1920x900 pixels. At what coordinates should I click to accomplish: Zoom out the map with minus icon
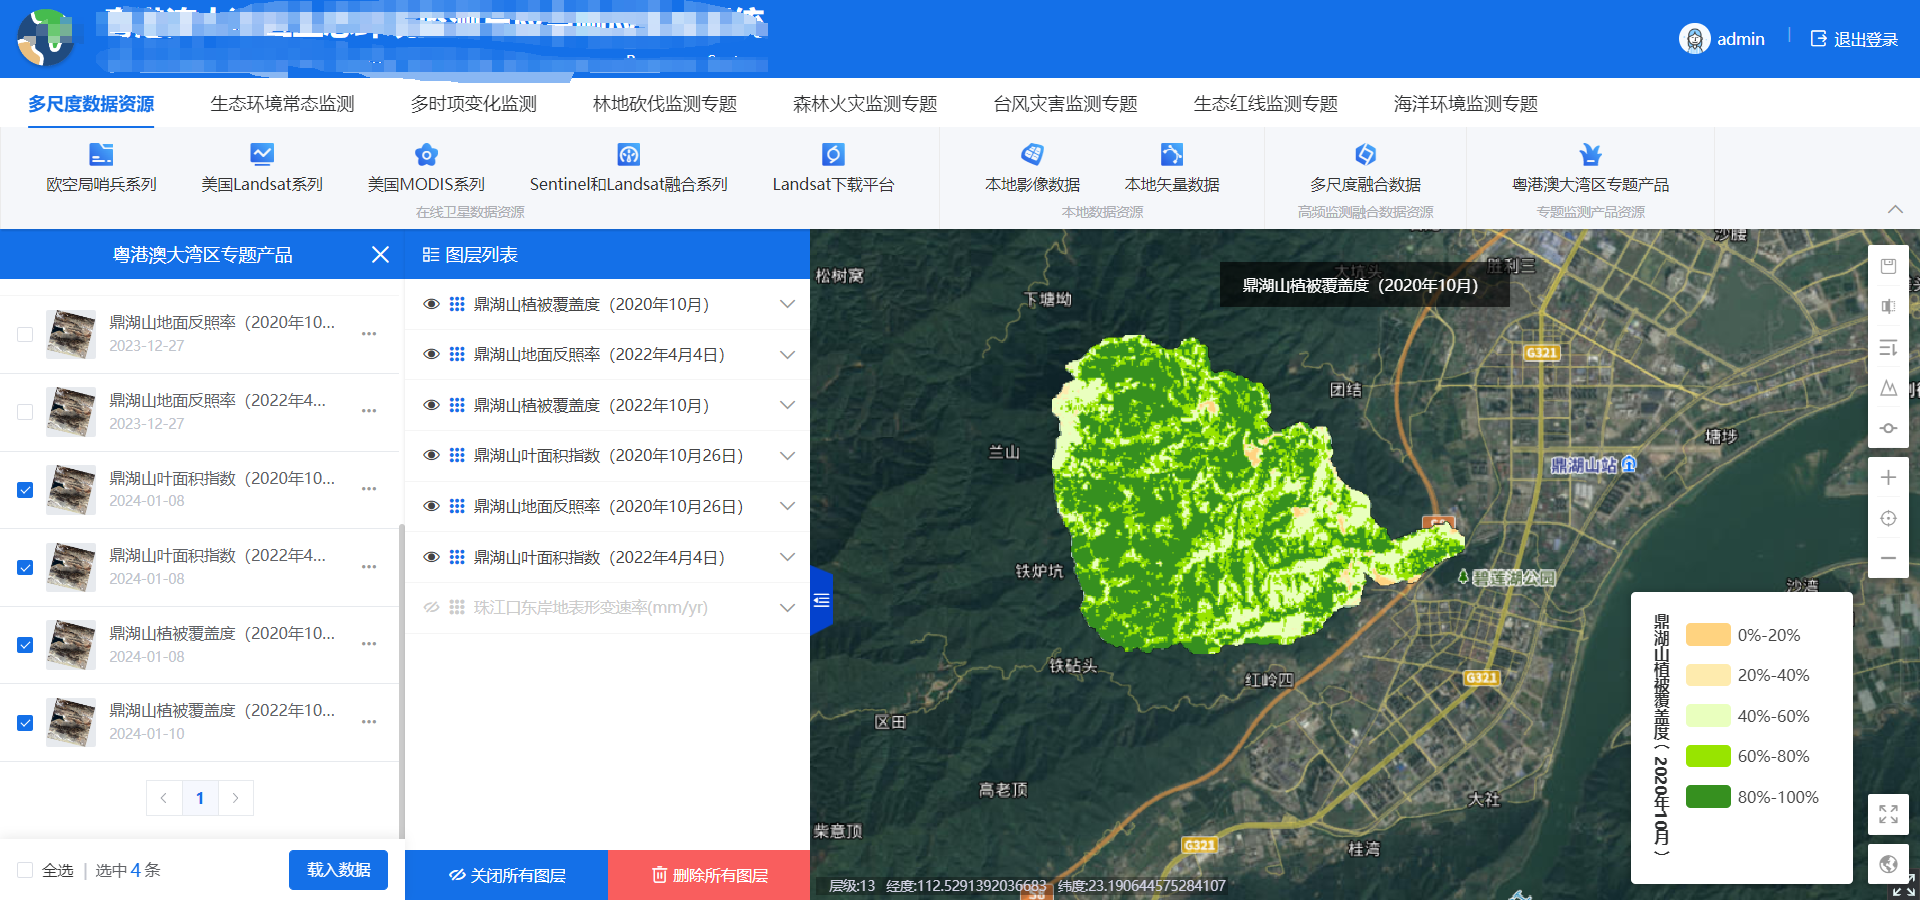point(1888,558)
